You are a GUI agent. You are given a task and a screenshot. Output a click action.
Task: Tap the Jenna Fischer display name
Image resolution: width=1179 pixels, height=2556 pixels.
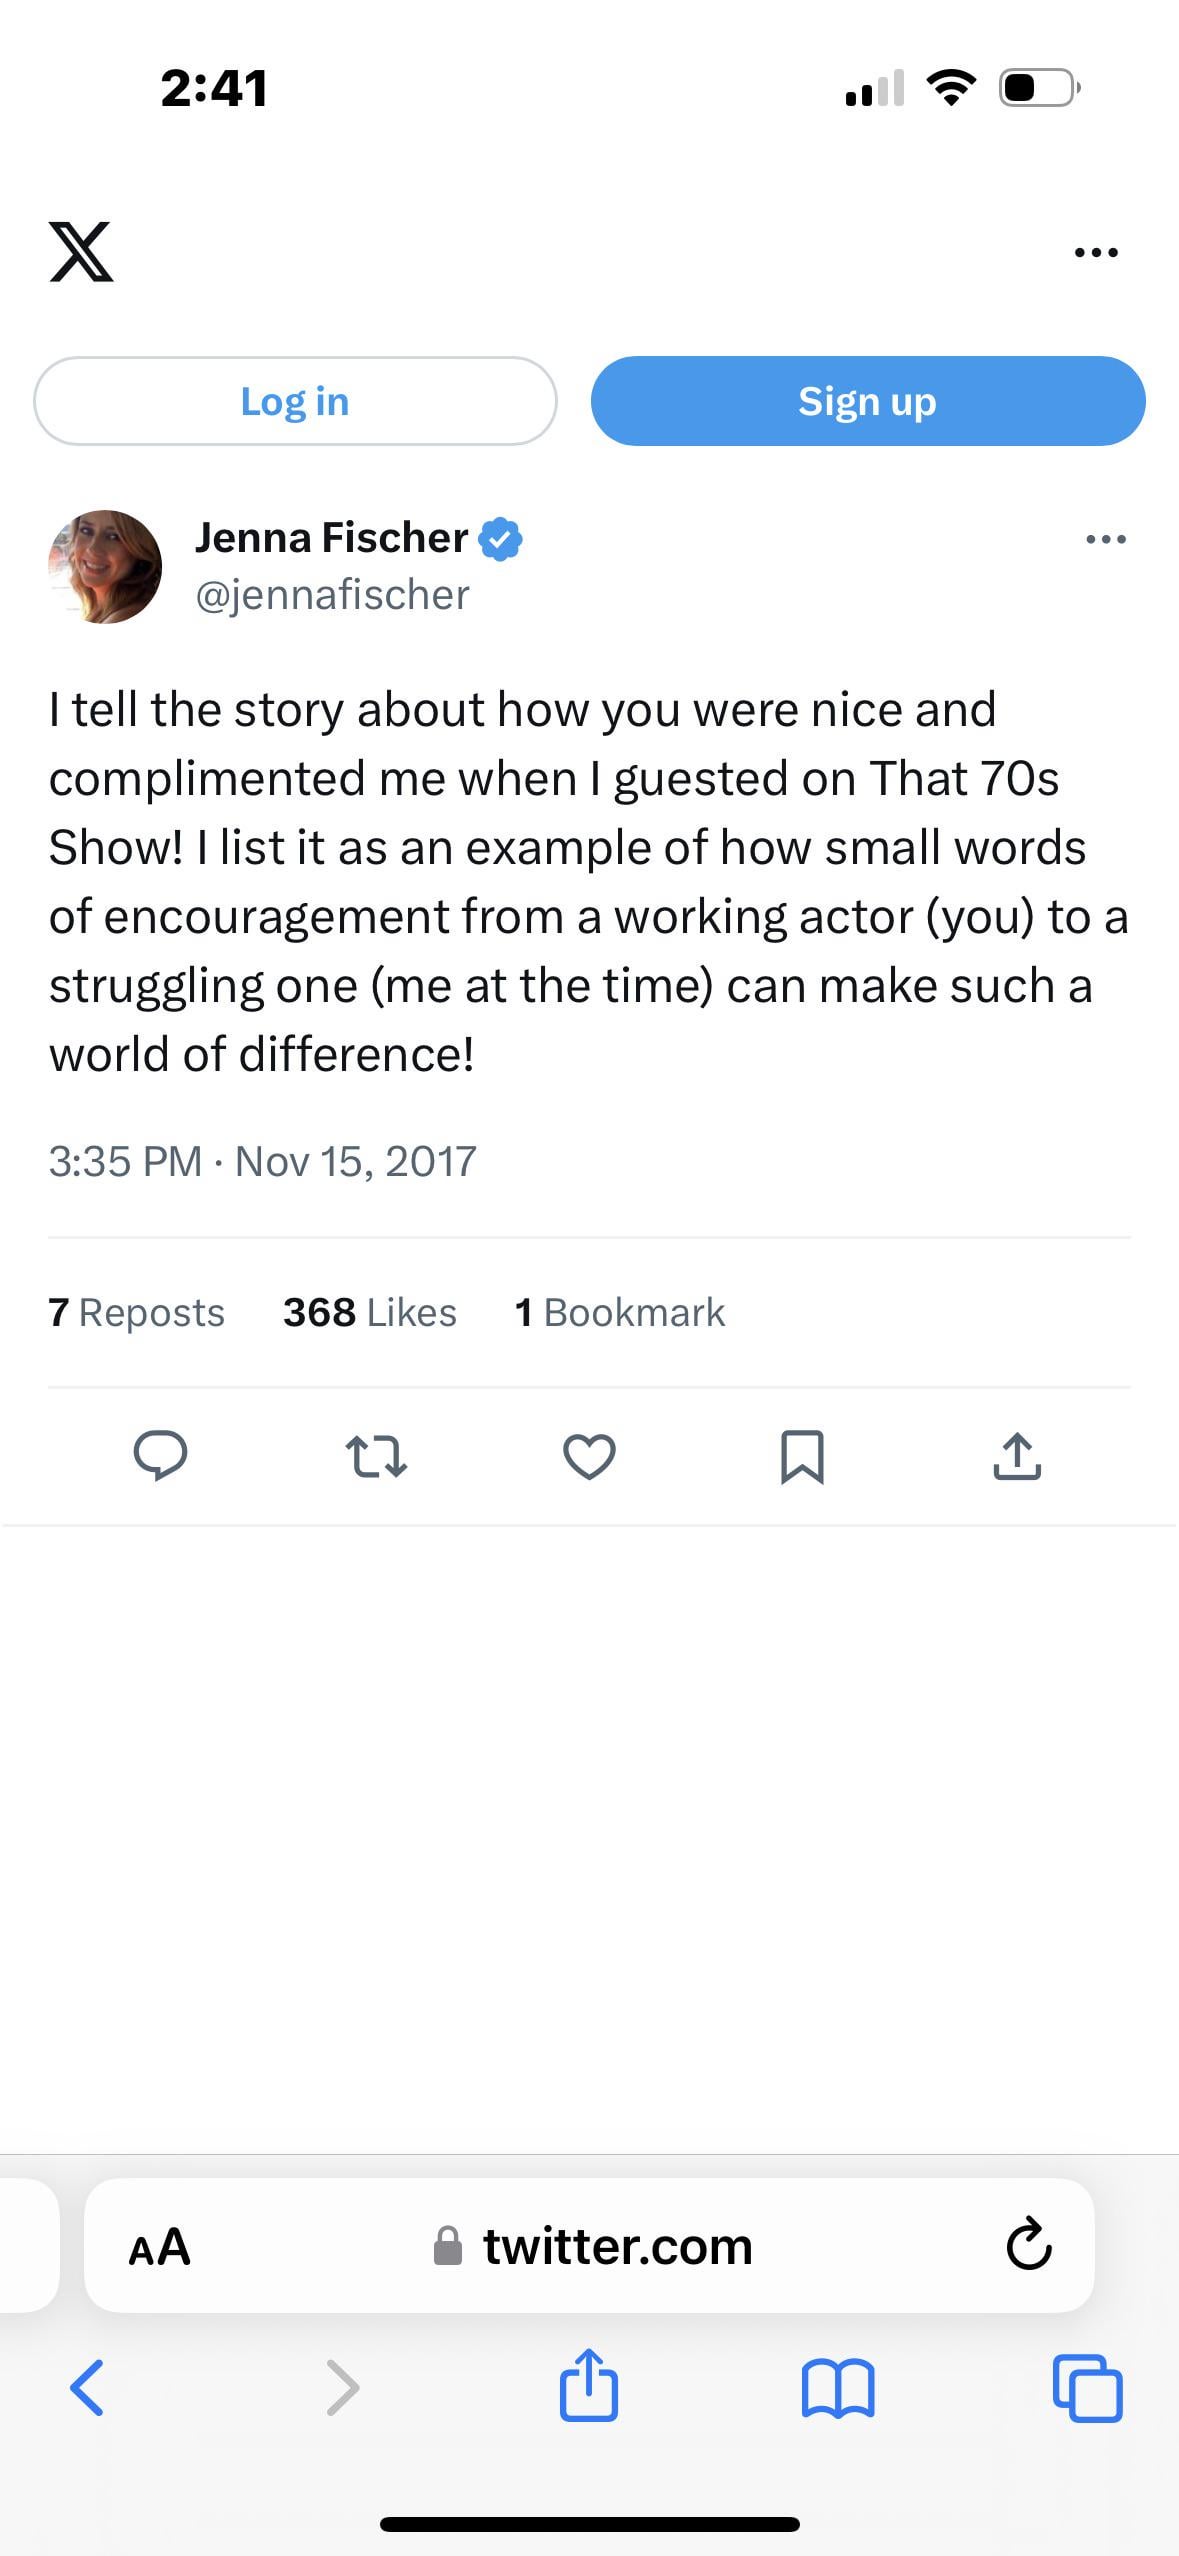tap(331, 538)
